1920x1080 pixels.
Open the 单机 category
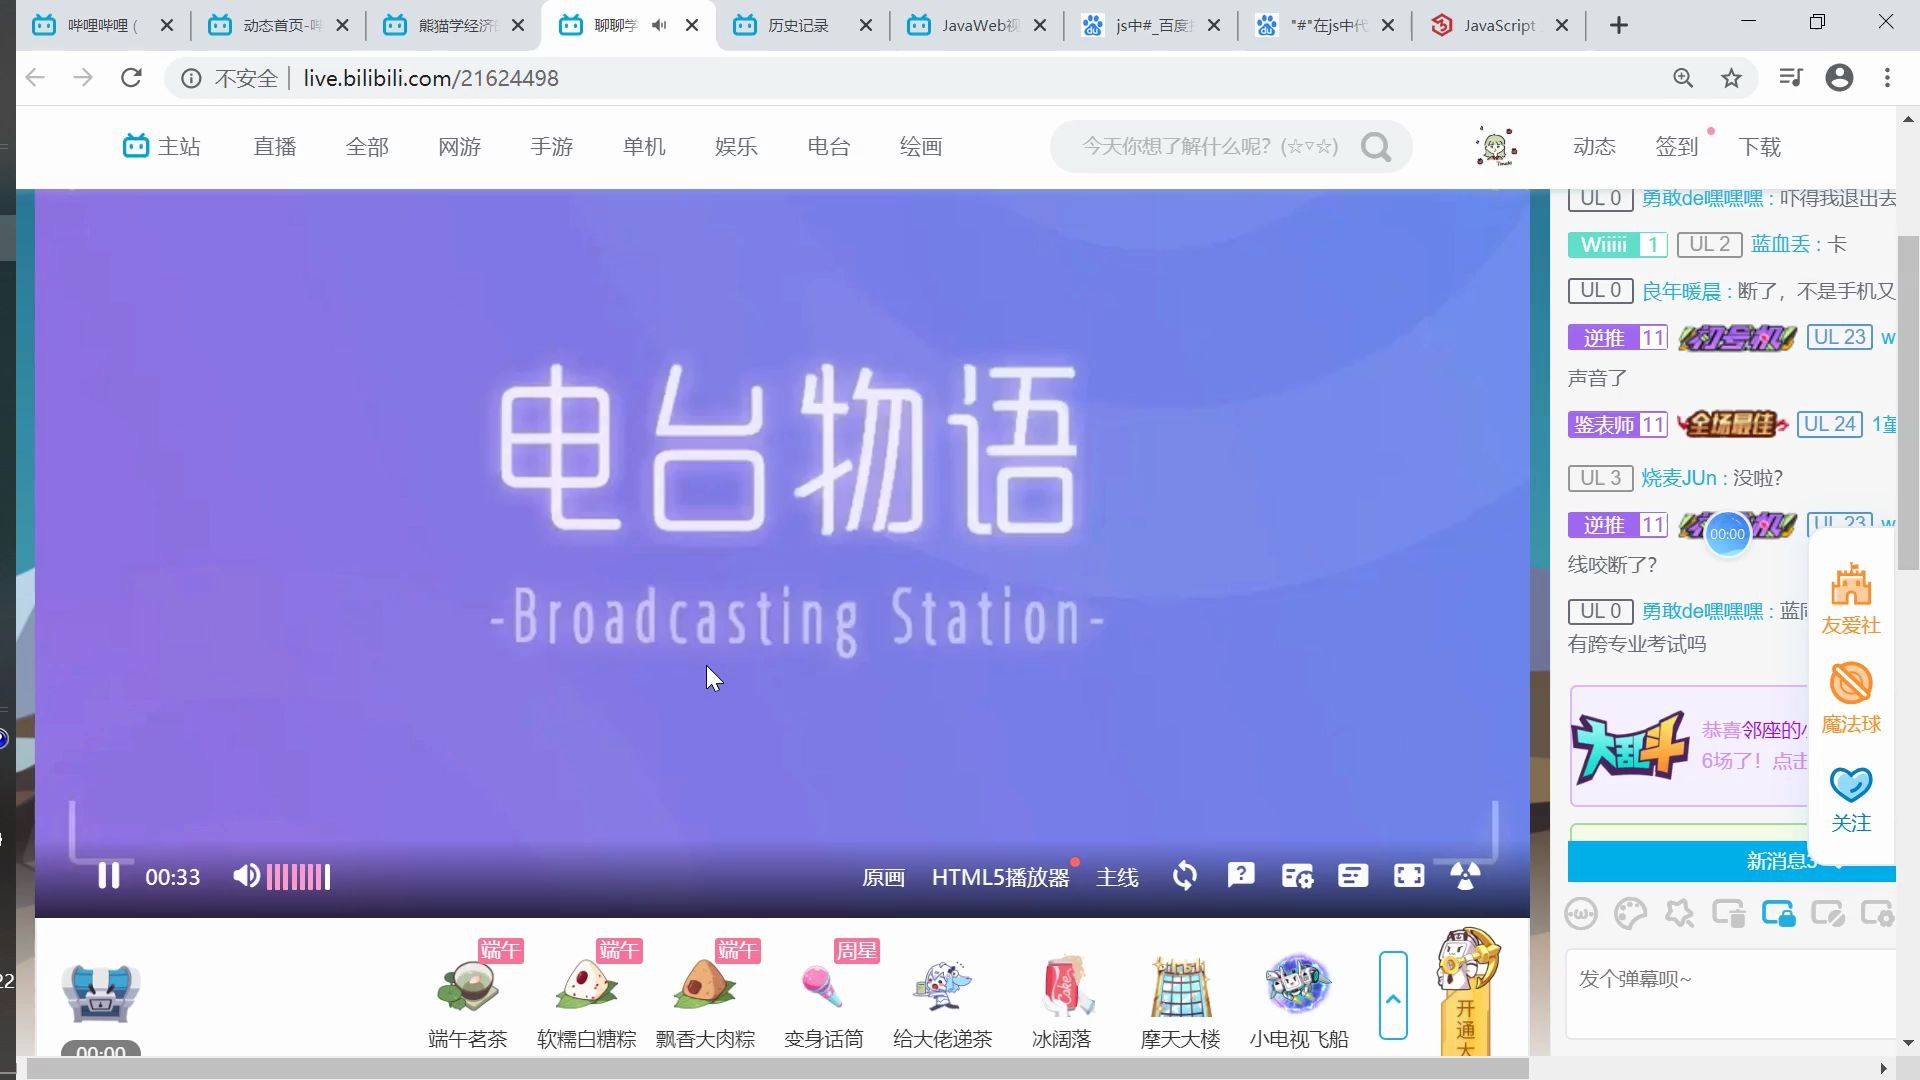[x=644, y=147]
